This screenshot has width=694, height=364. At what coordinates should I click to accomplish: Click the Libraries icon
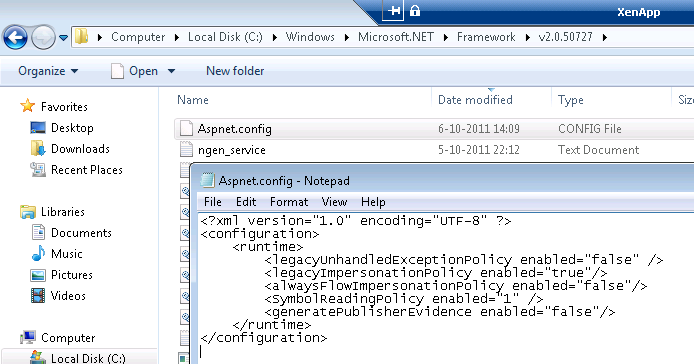coord(27,212)
